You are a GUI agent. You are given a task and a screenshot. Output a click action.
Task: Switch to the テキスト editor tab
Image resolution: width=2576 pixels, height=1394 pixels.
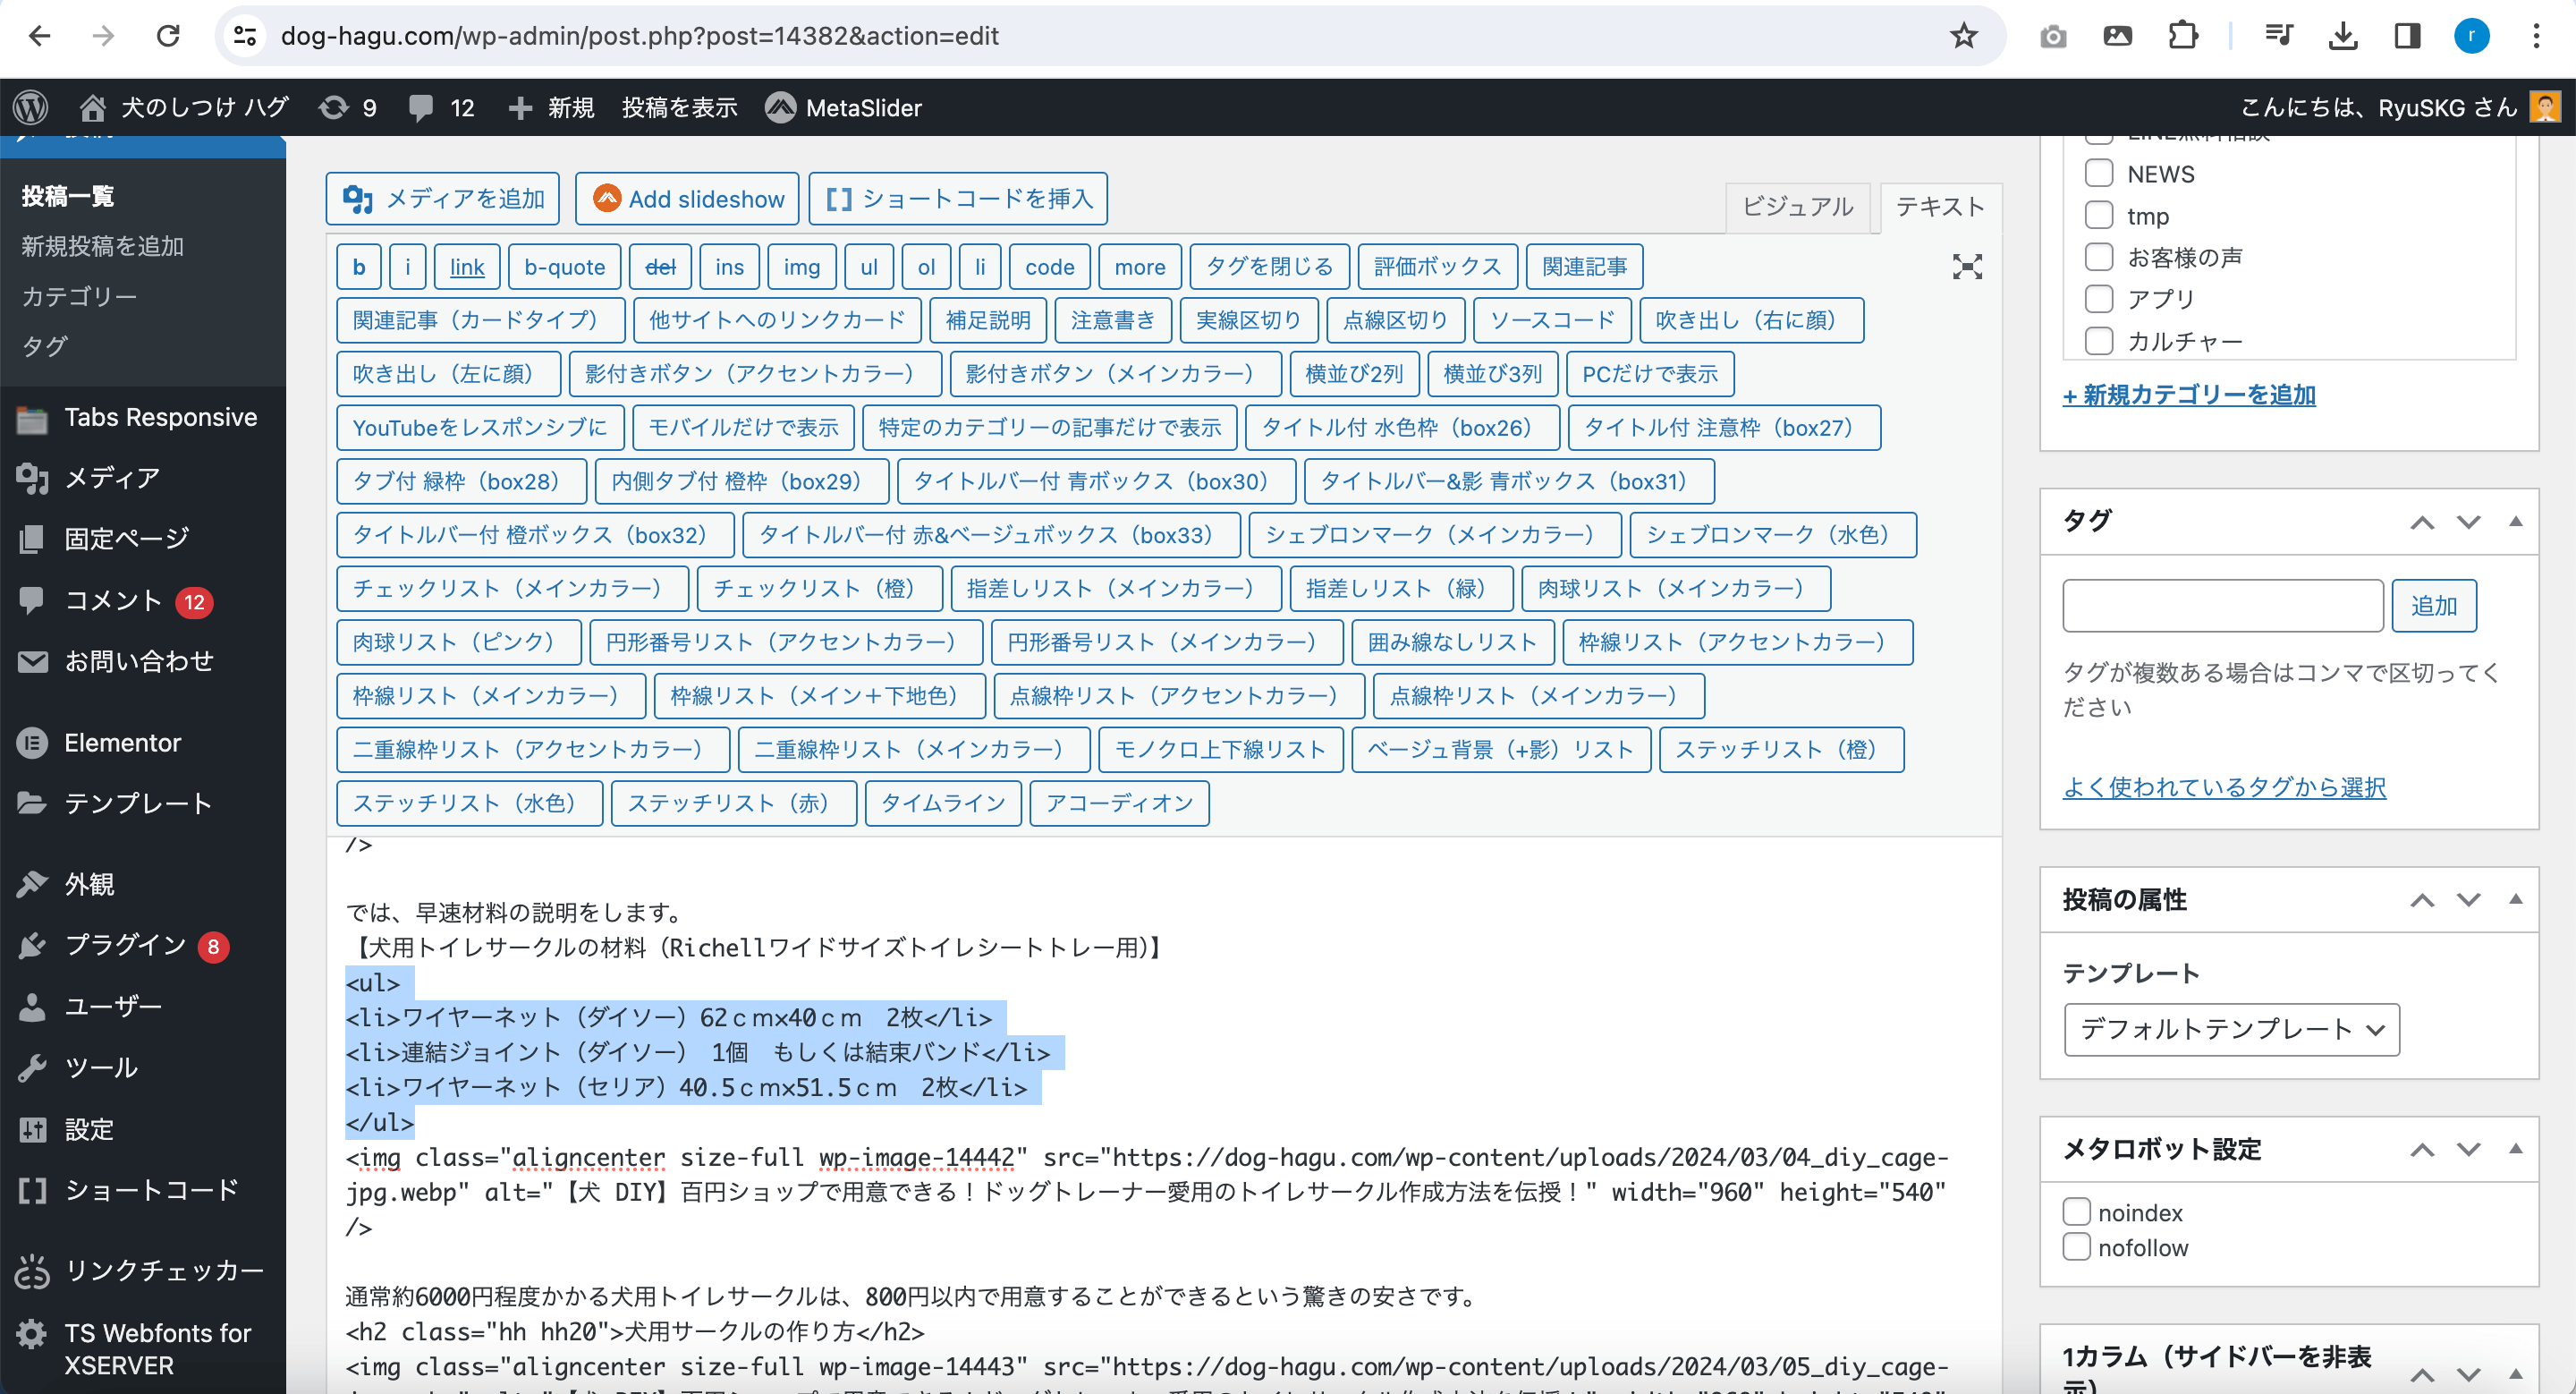coord(1940,207)
